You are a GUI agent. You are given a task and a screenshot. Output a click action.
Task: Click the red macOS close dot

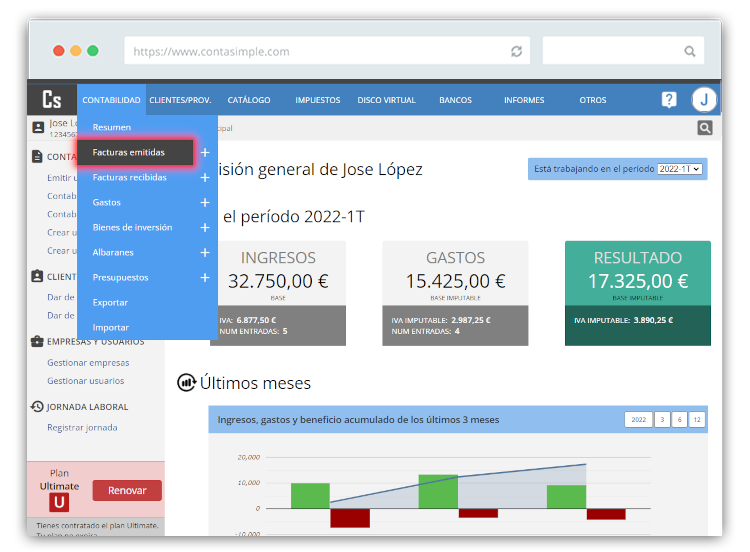[58, 51]
